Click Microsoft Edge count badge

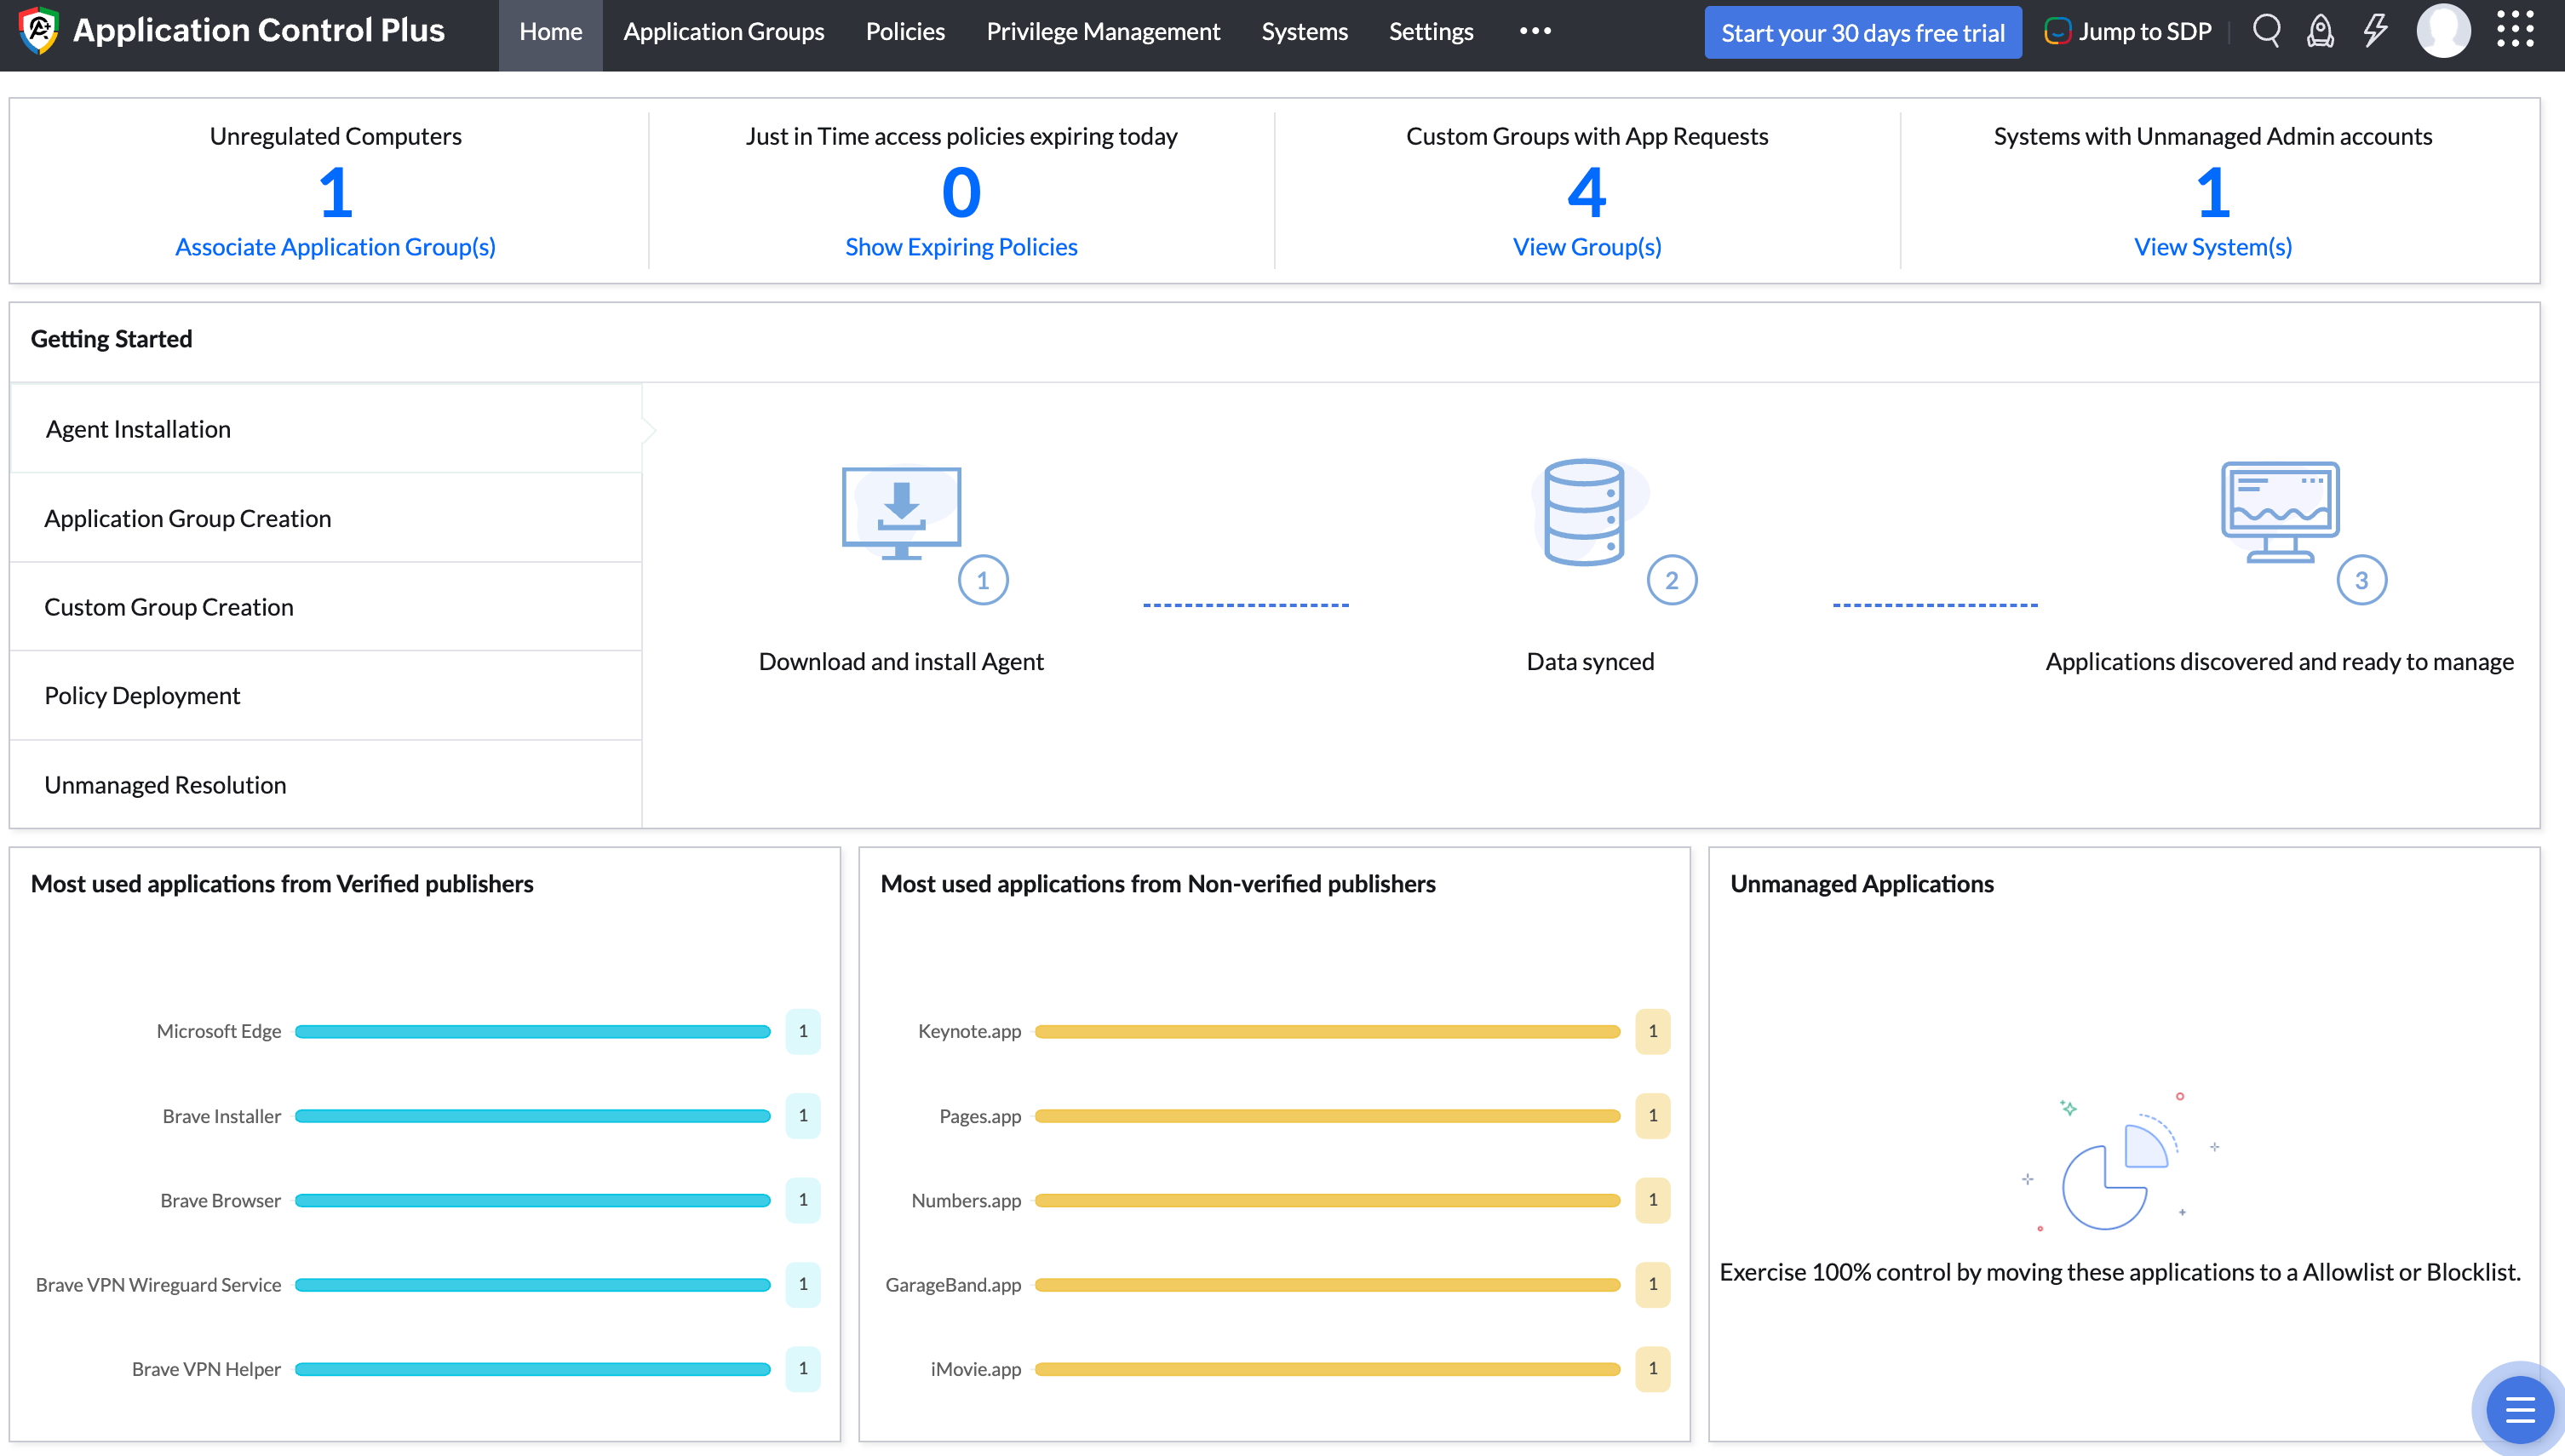click(x=803, y=1031)
